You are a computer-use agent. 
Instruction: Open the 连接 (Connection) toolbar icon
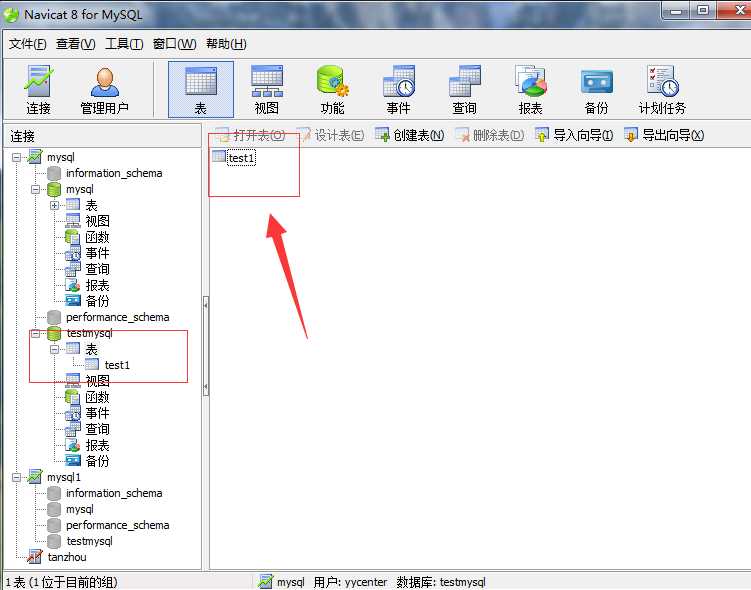coord(38,90)
